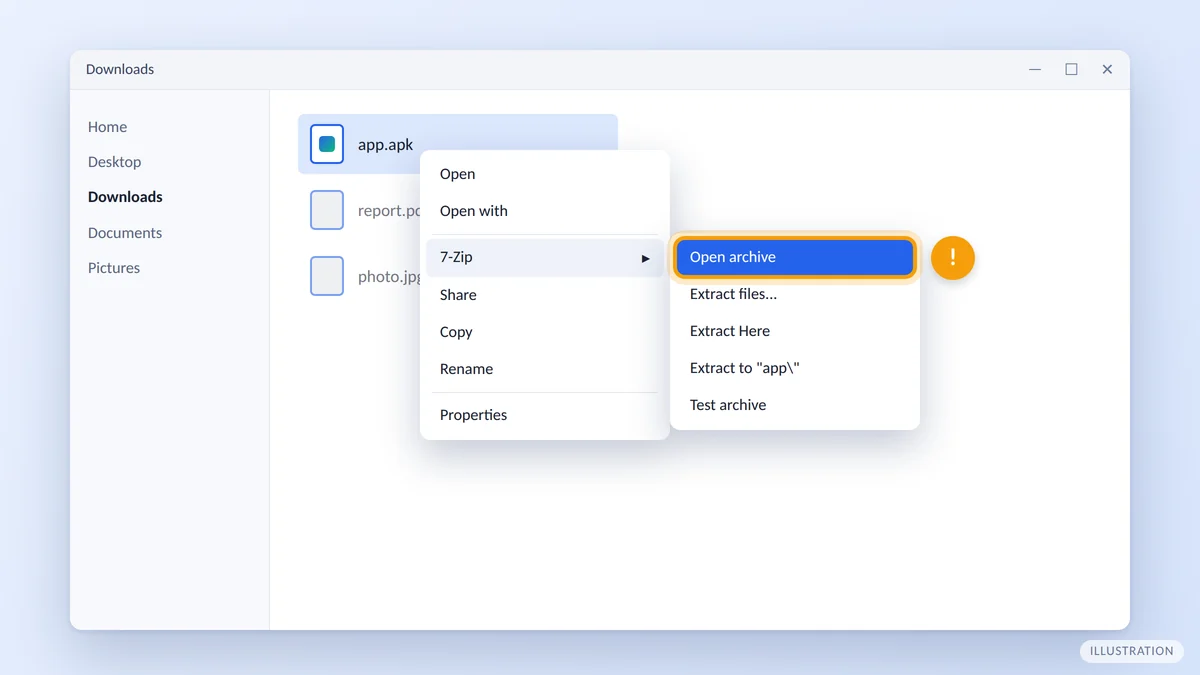Open Desktop in the sidebar
This screenshot has height=675, width=1200.
click(114, 162)
